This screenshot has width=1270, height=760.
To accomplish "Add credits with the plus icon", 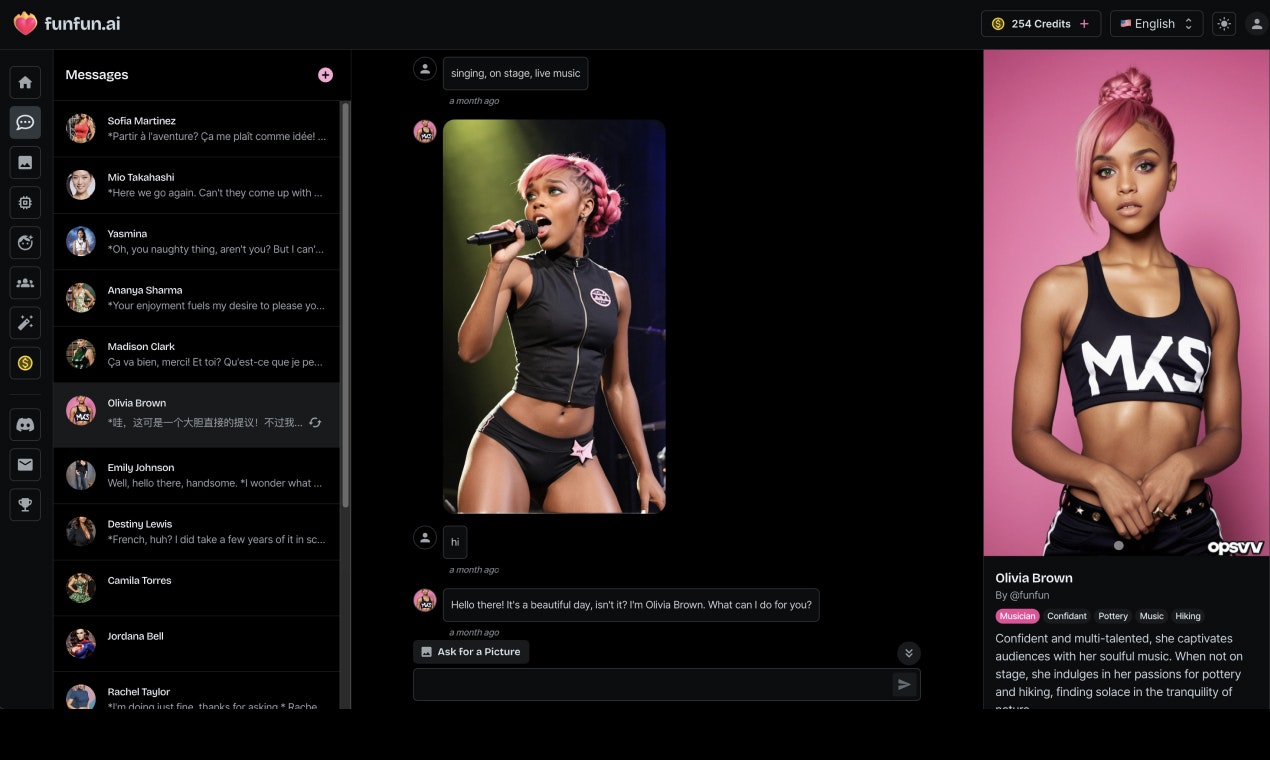I will pyautogui.click(x=1084, y=24).
